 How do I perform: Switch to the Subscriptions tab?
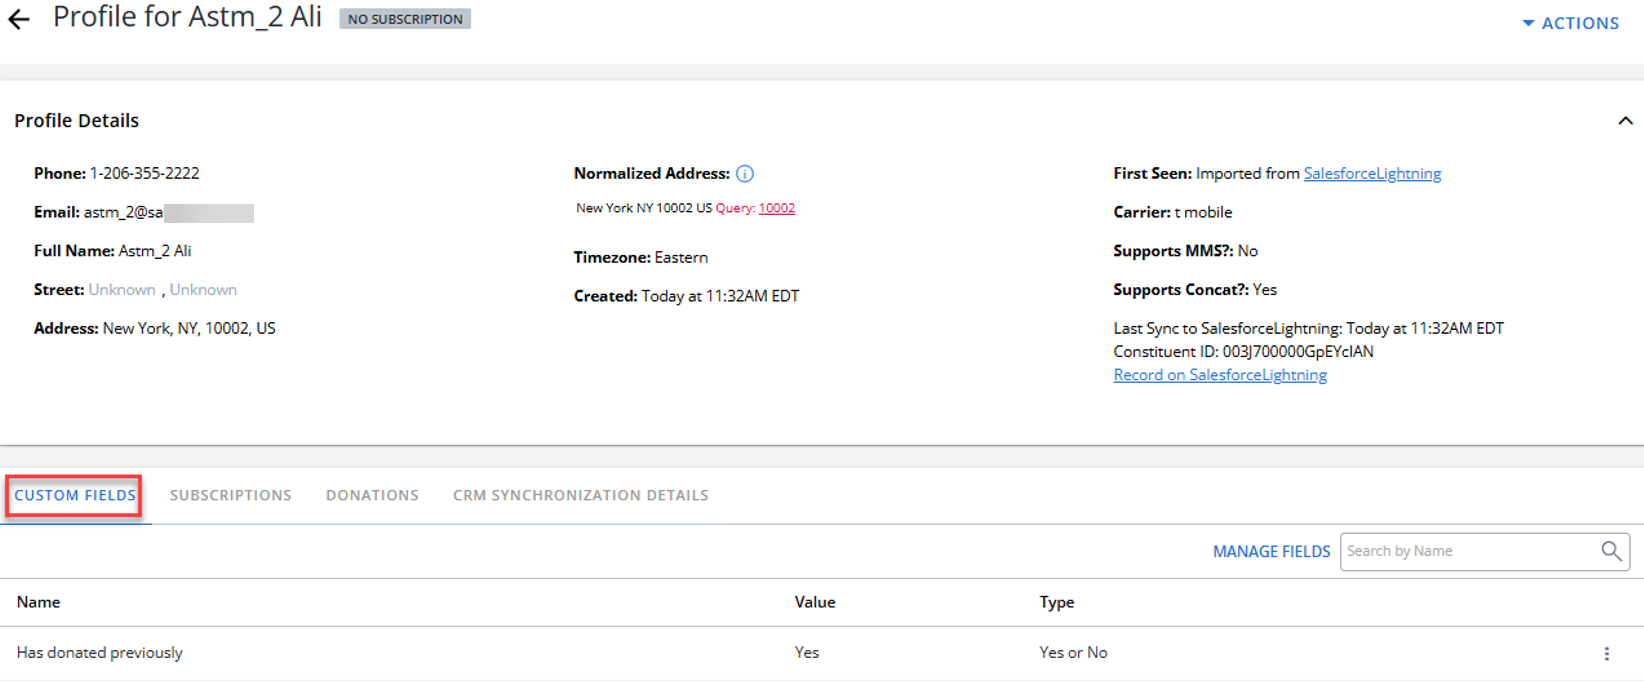(231, 495)
